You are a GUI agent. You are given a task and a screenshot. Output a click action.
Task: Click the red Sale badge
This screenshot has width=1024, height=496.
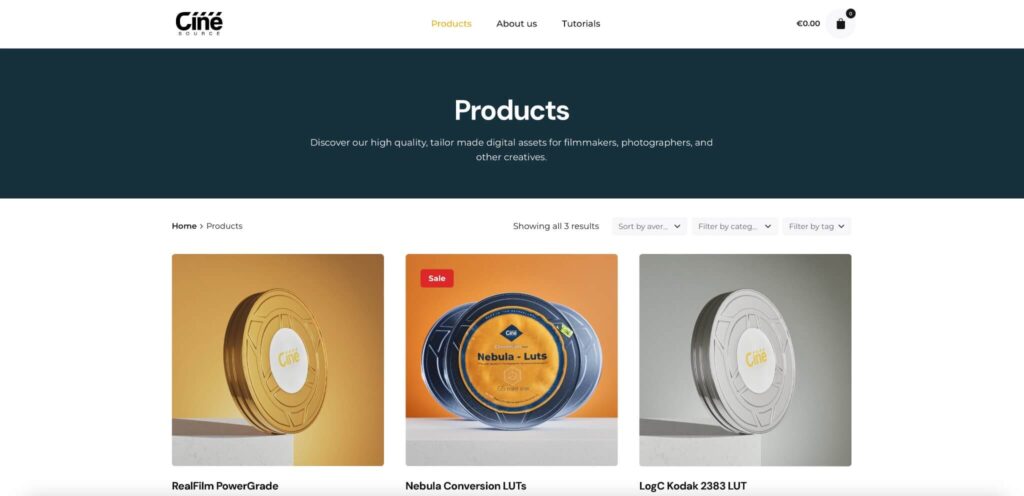(437, 278)
